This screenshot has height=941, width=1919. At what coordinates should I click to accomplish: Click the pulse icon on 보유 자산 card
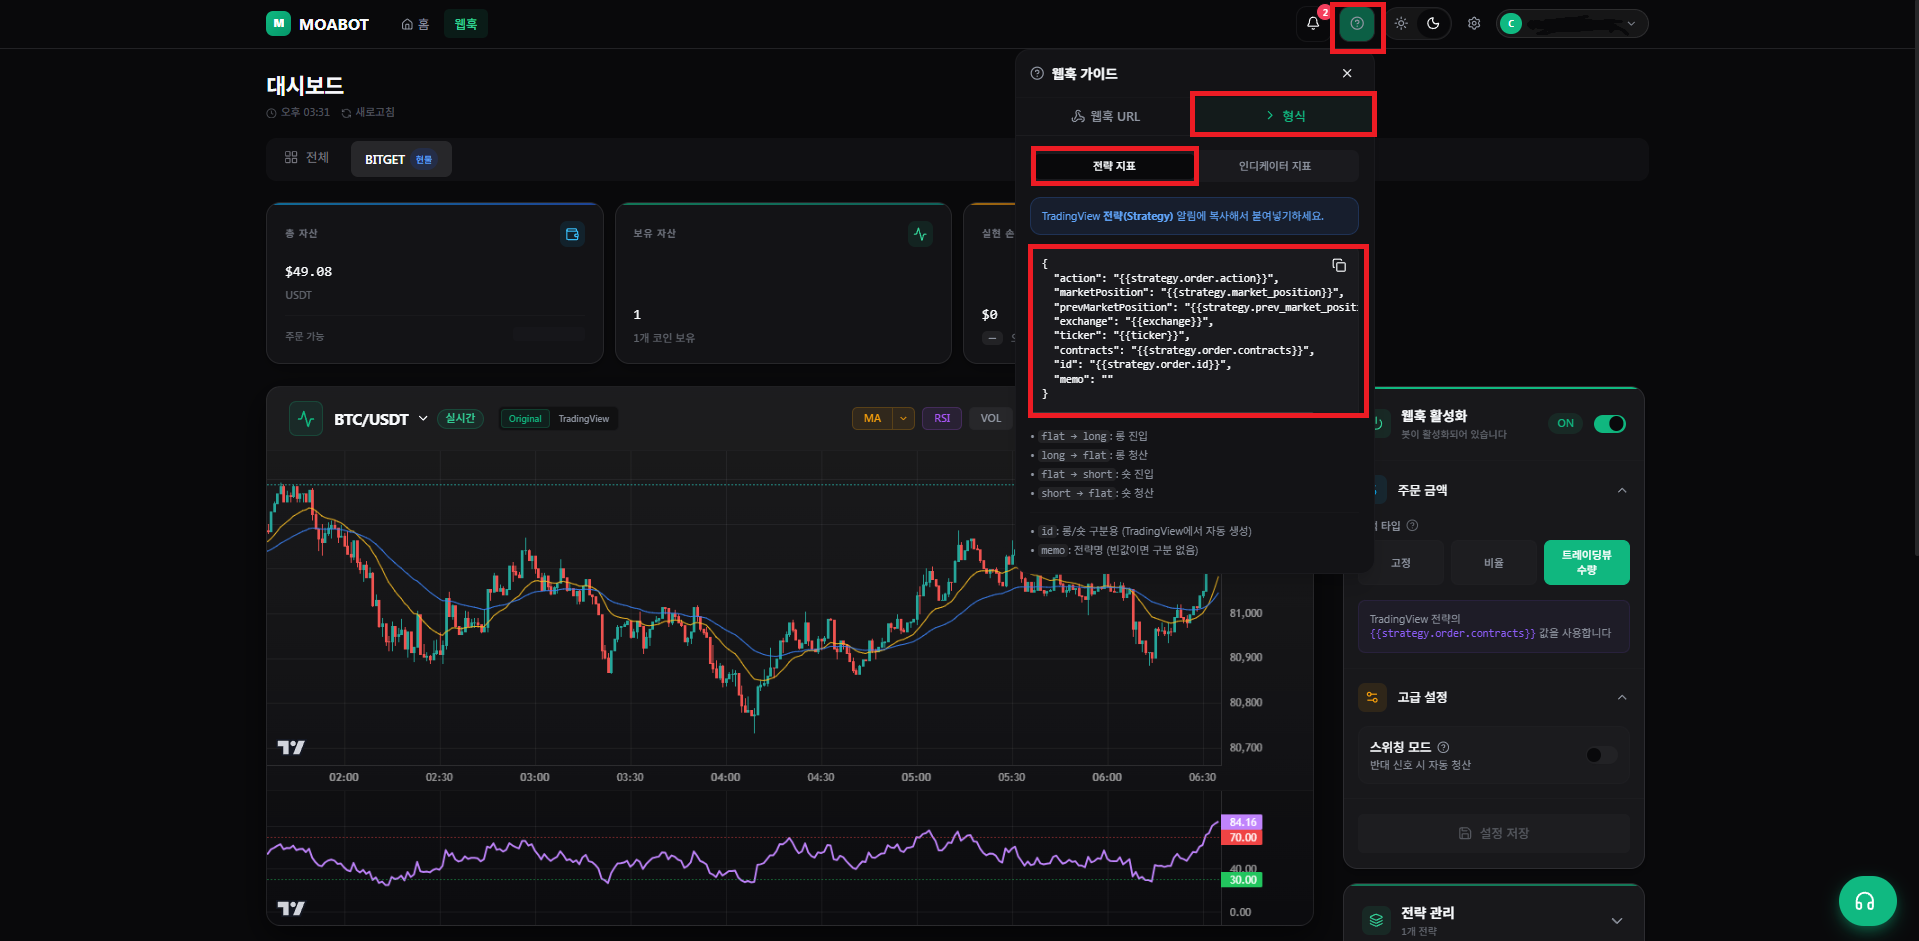click(920, 234)
